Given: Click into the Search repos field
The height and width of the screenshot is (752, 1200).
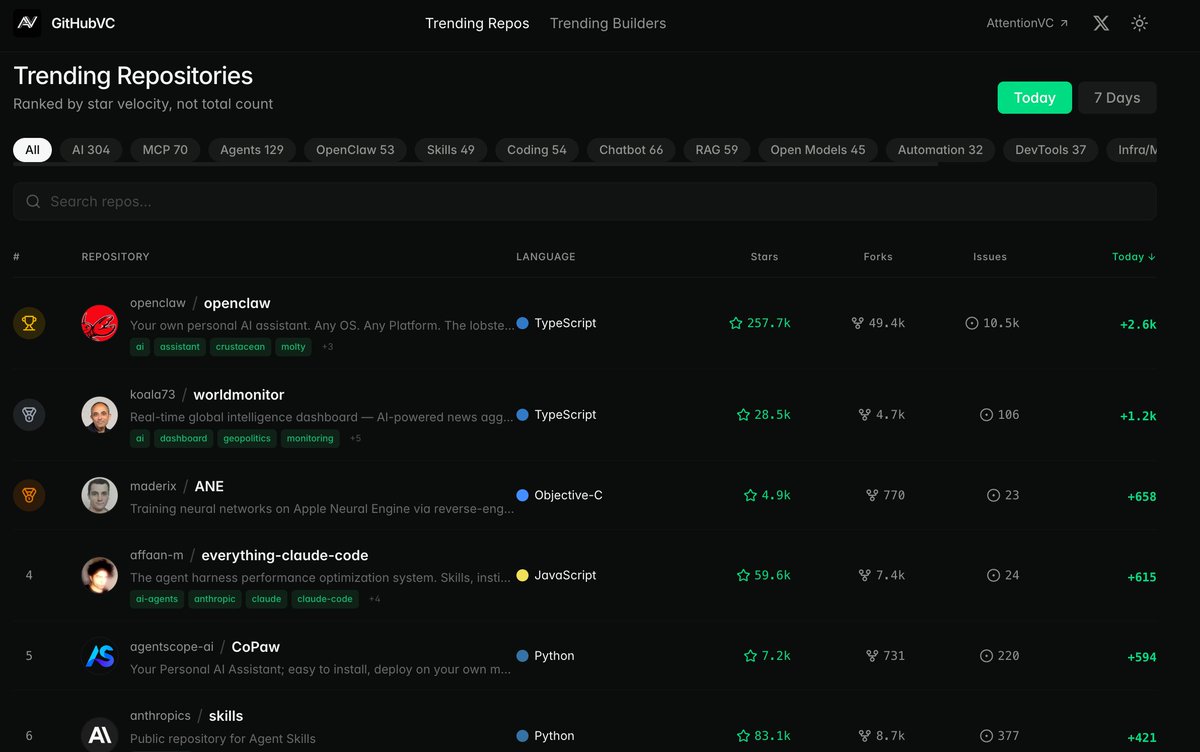Looking at the screenshot, I should pyautogui.click(x=585, y=201).
